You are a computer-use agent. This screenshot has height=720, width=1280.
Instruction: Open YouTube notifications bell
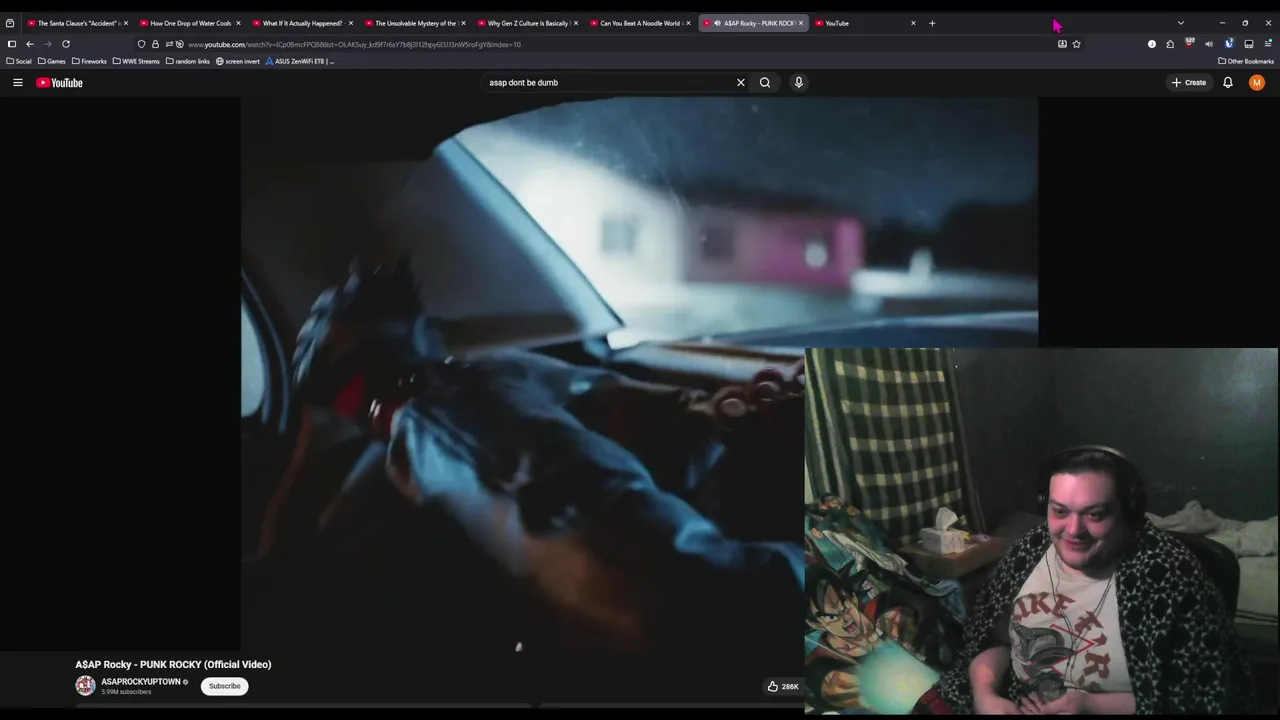tap(1228, 83)
